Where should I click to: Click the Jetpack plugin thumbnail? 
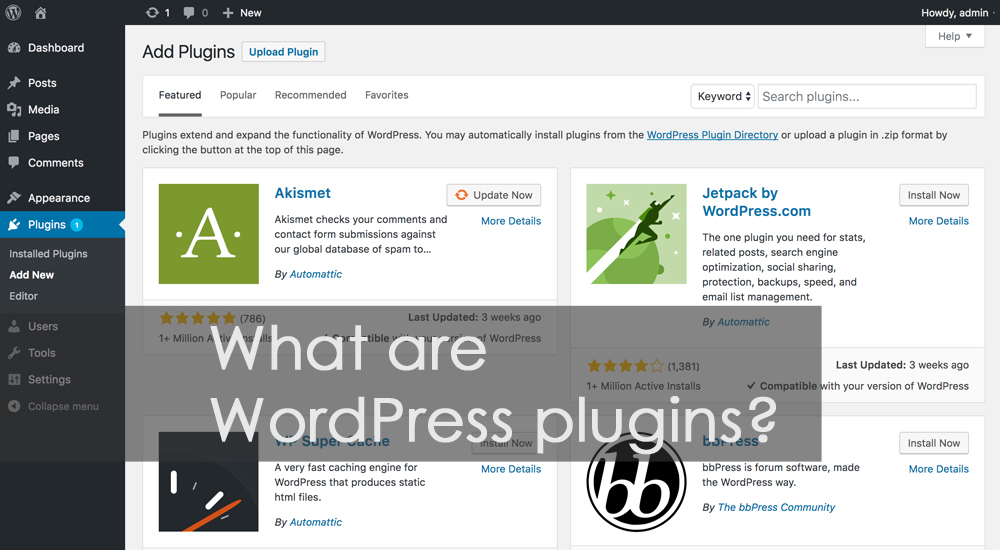pos(636,234)
